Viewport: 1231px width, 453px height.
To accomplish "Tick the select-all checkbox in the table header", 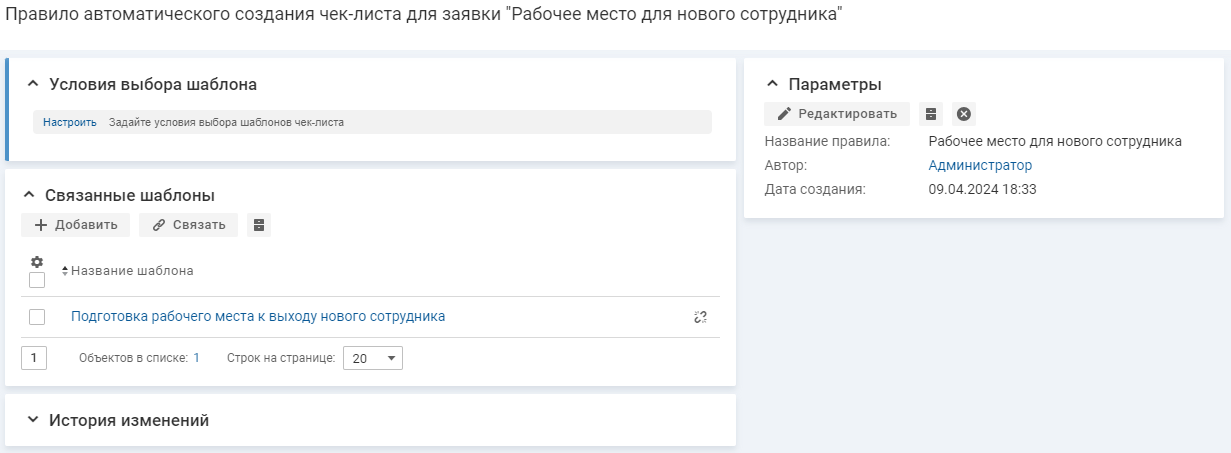I will click(x=37, y=280).
